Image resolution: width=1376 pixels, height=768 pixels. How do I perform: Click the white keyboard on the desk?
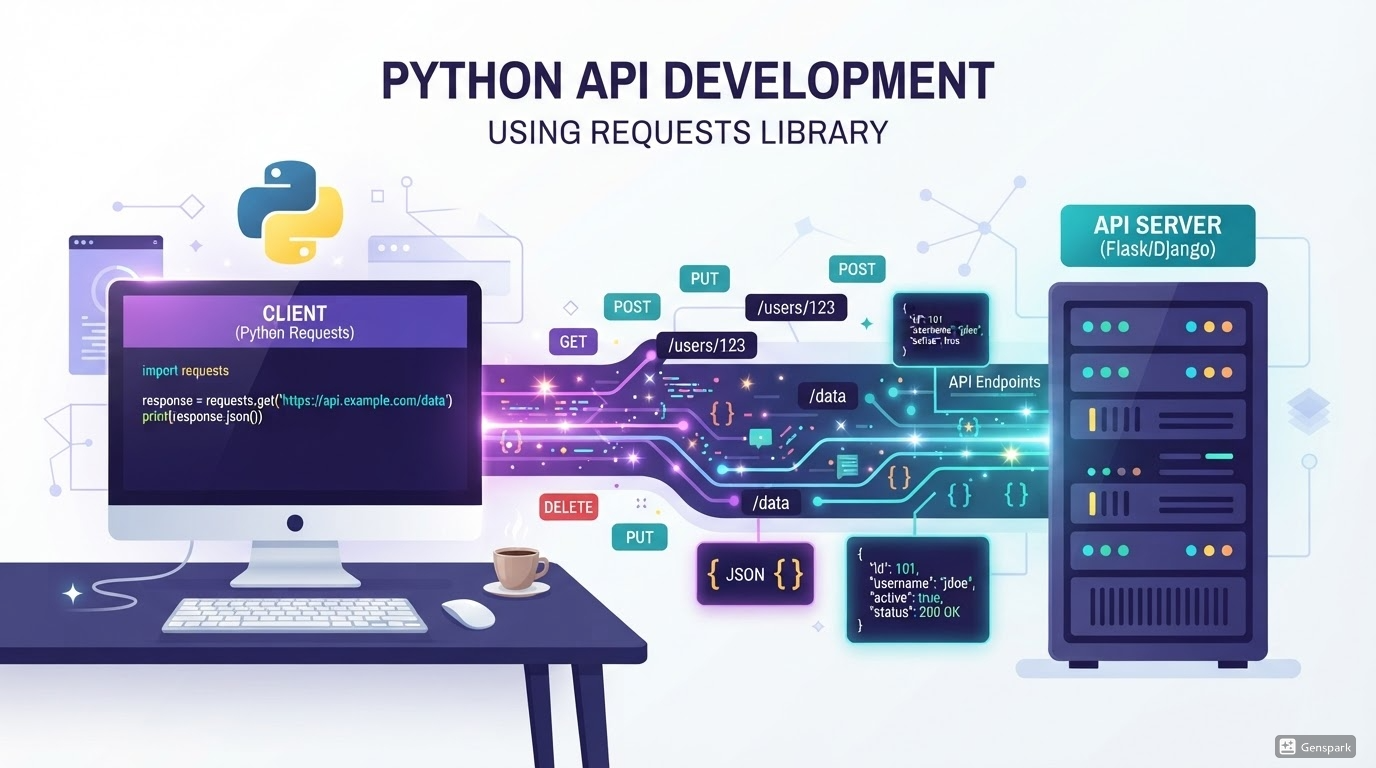coord(295,614)
